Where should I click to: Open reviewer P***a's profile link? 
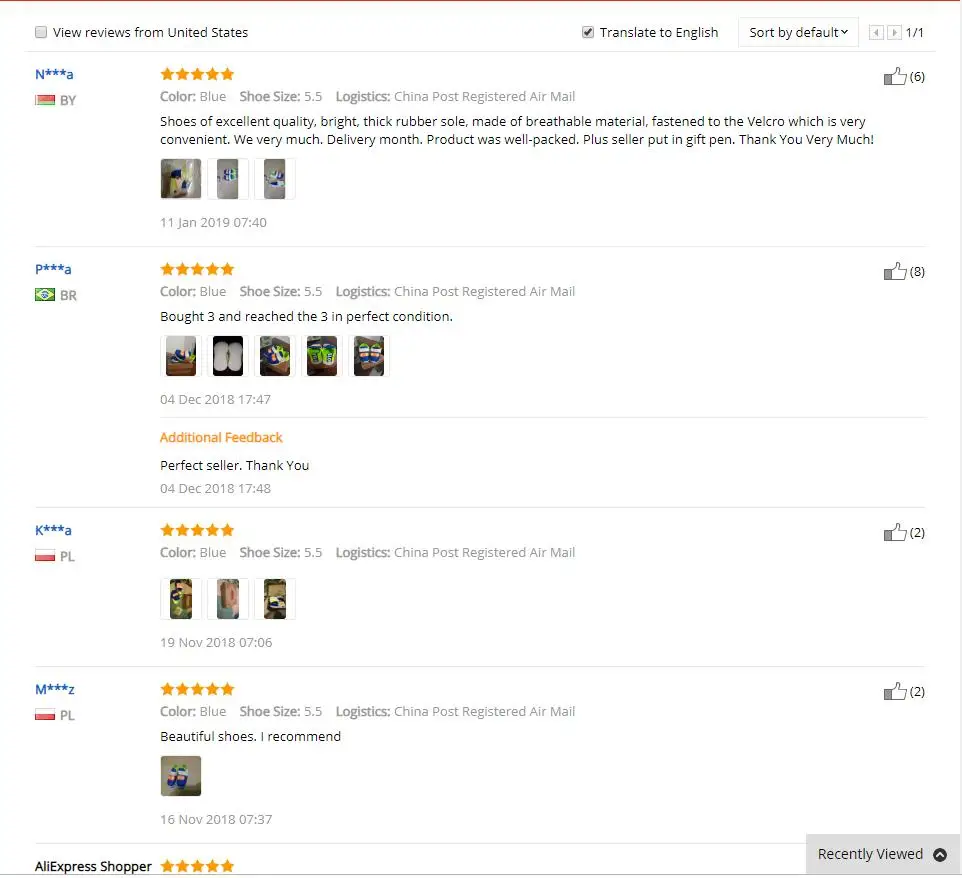(53, 269)
